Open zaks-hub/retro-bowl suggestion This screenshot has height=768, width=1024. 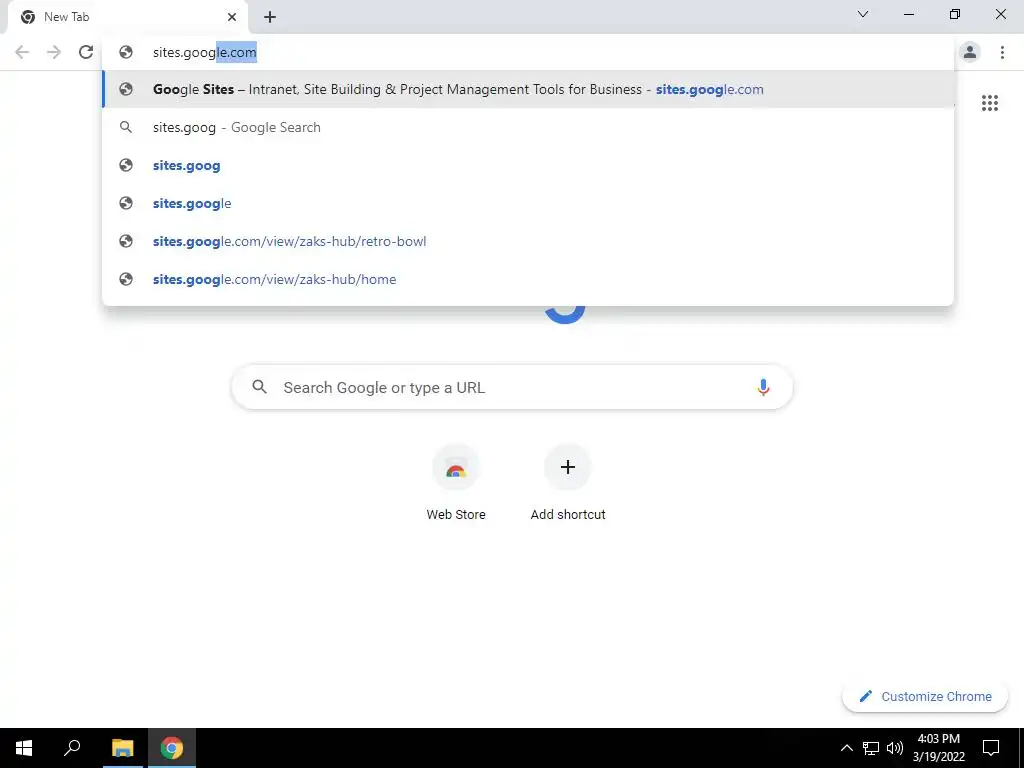click(528, 241)
